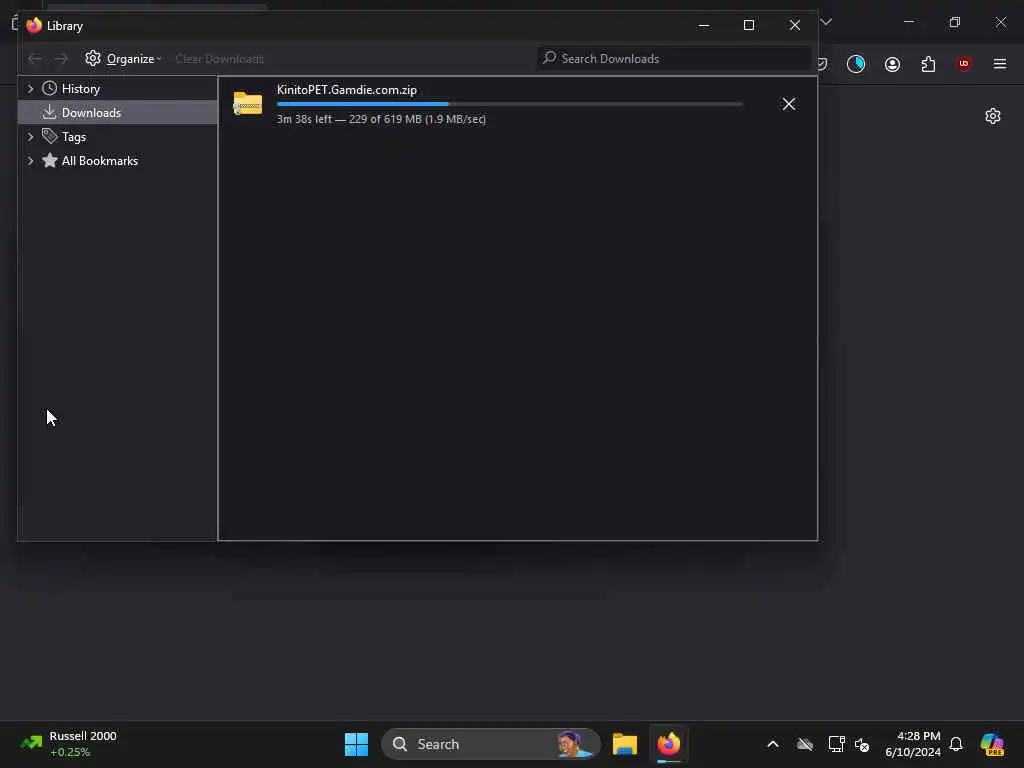Click the download progress bar
1024x768 pixels.
[509, 104]
